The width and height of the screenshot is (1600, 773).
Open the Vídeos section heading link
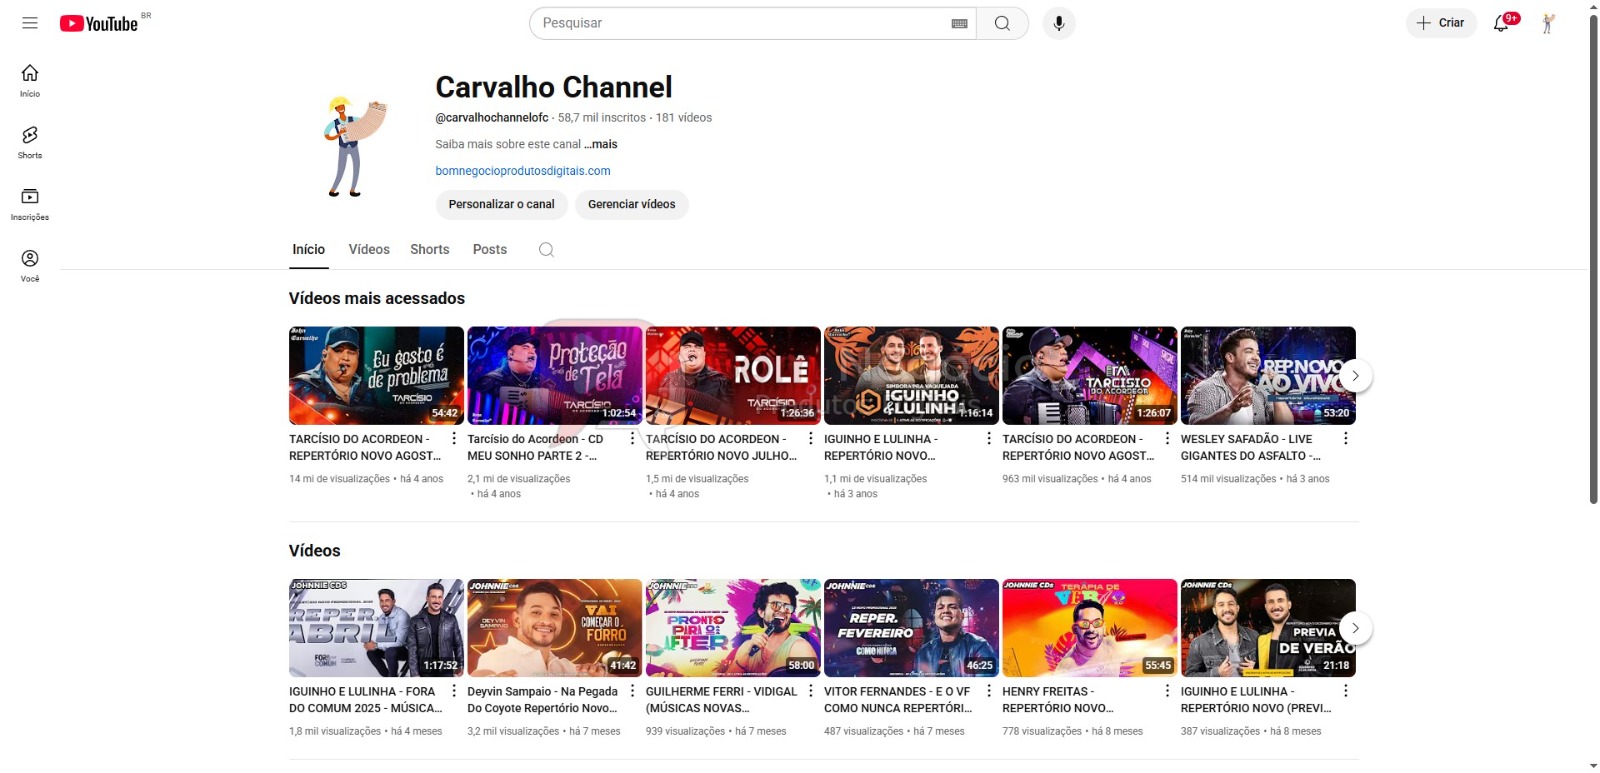tap(315, 551)
